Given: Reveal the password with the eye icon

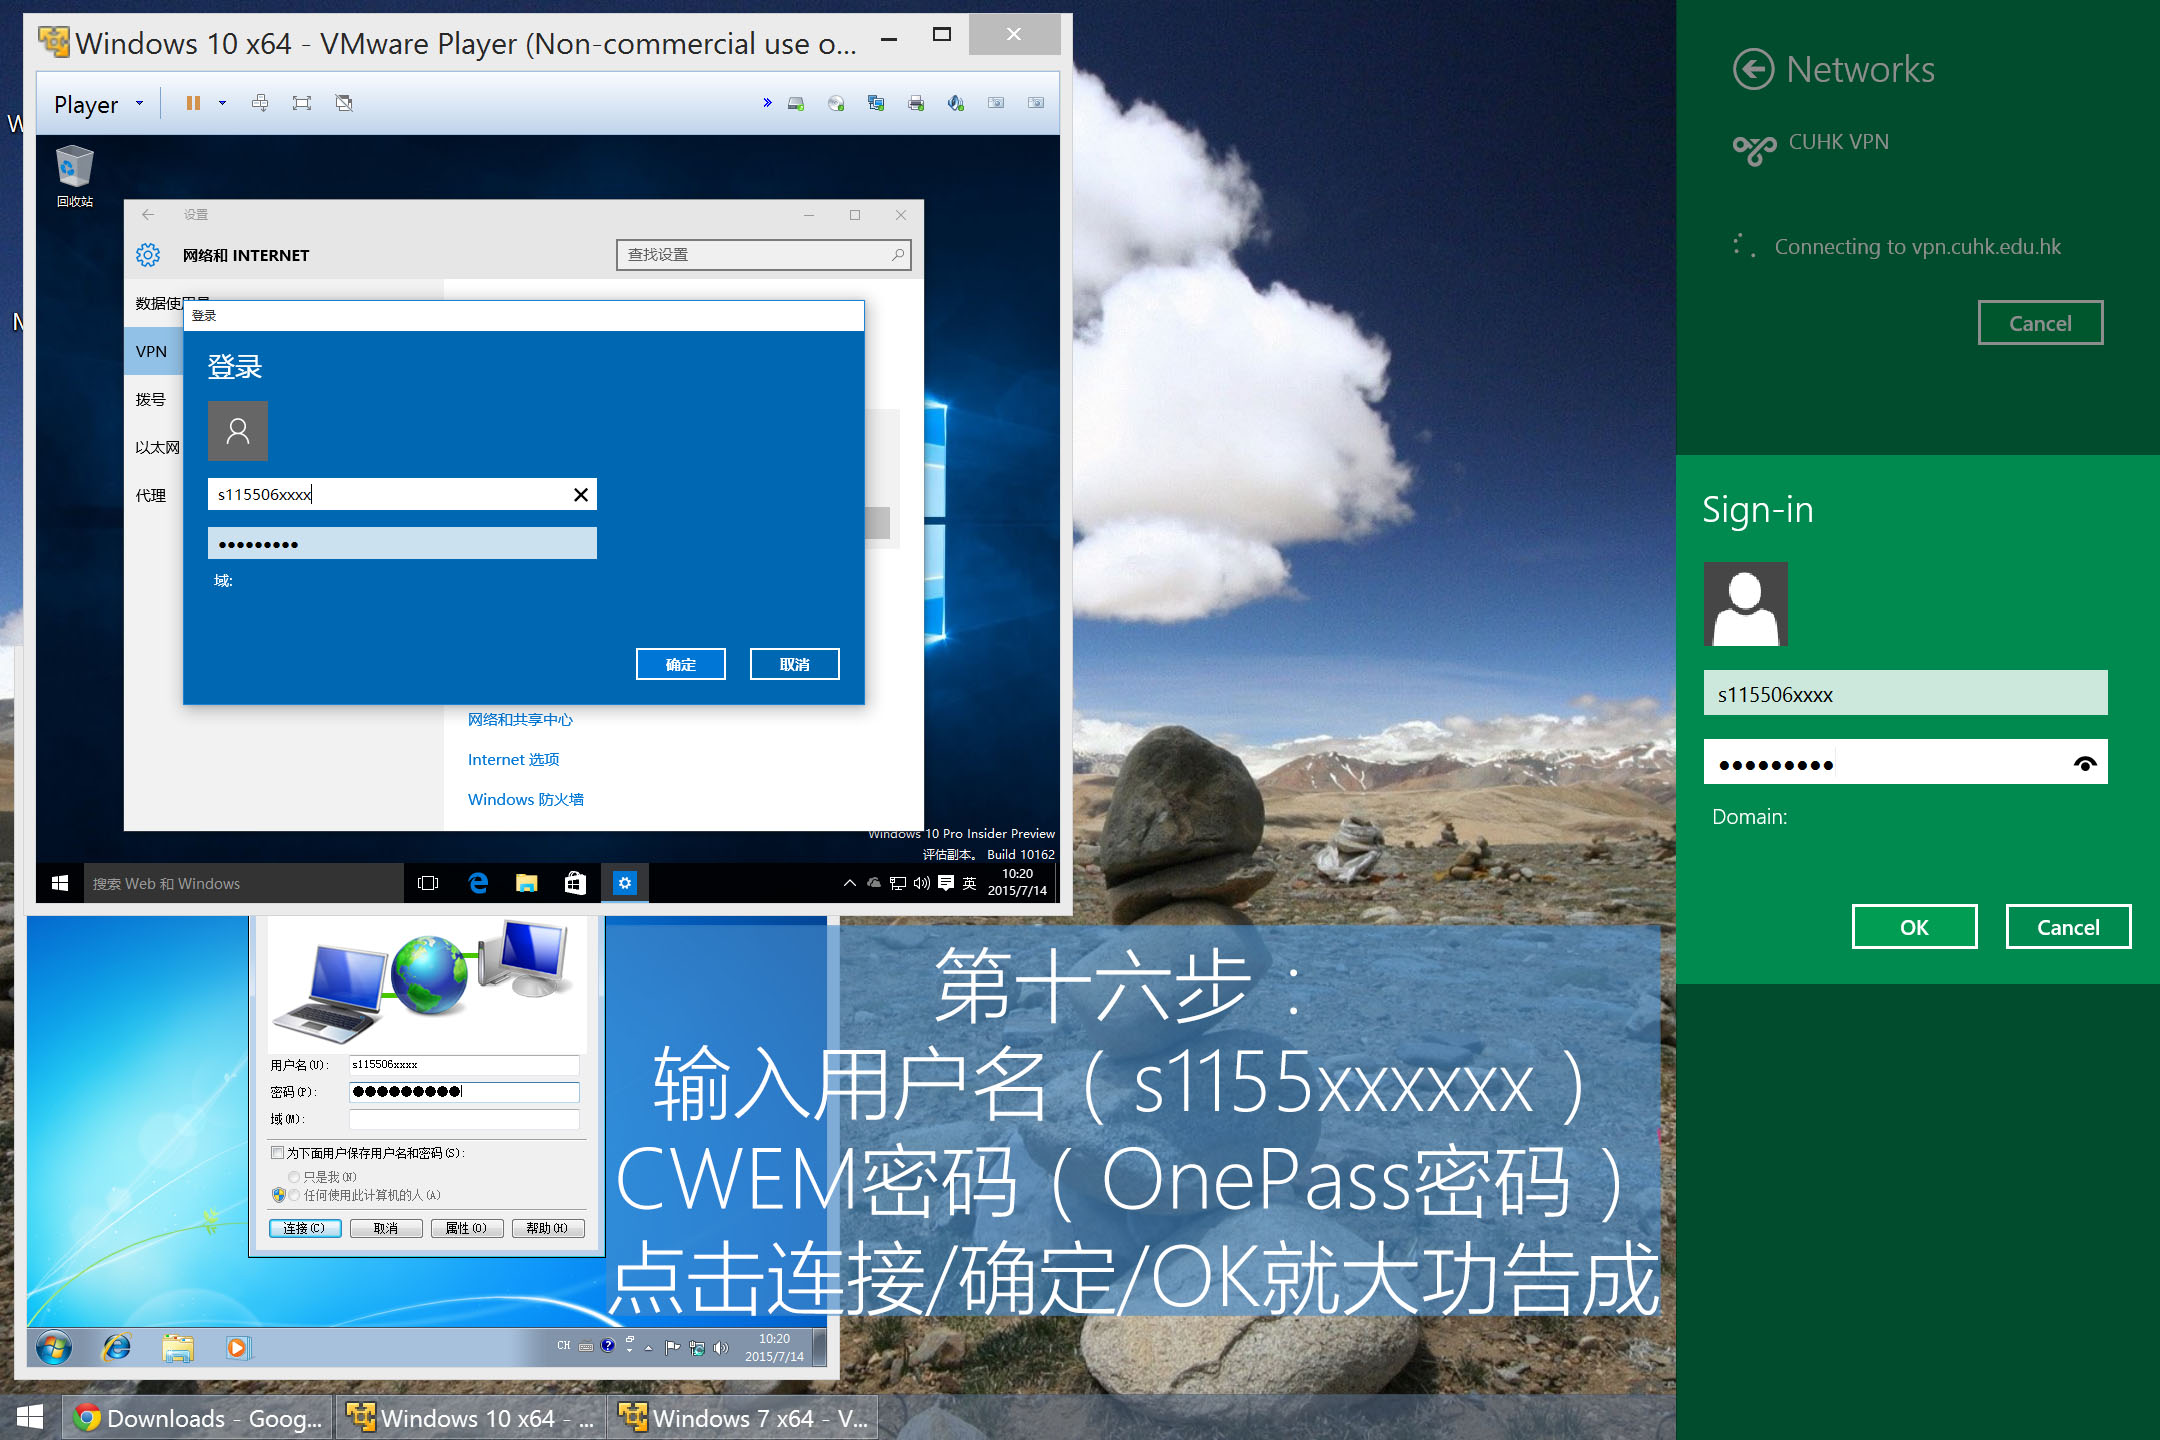Looking at the screenshot, I should click(2085, 763).
